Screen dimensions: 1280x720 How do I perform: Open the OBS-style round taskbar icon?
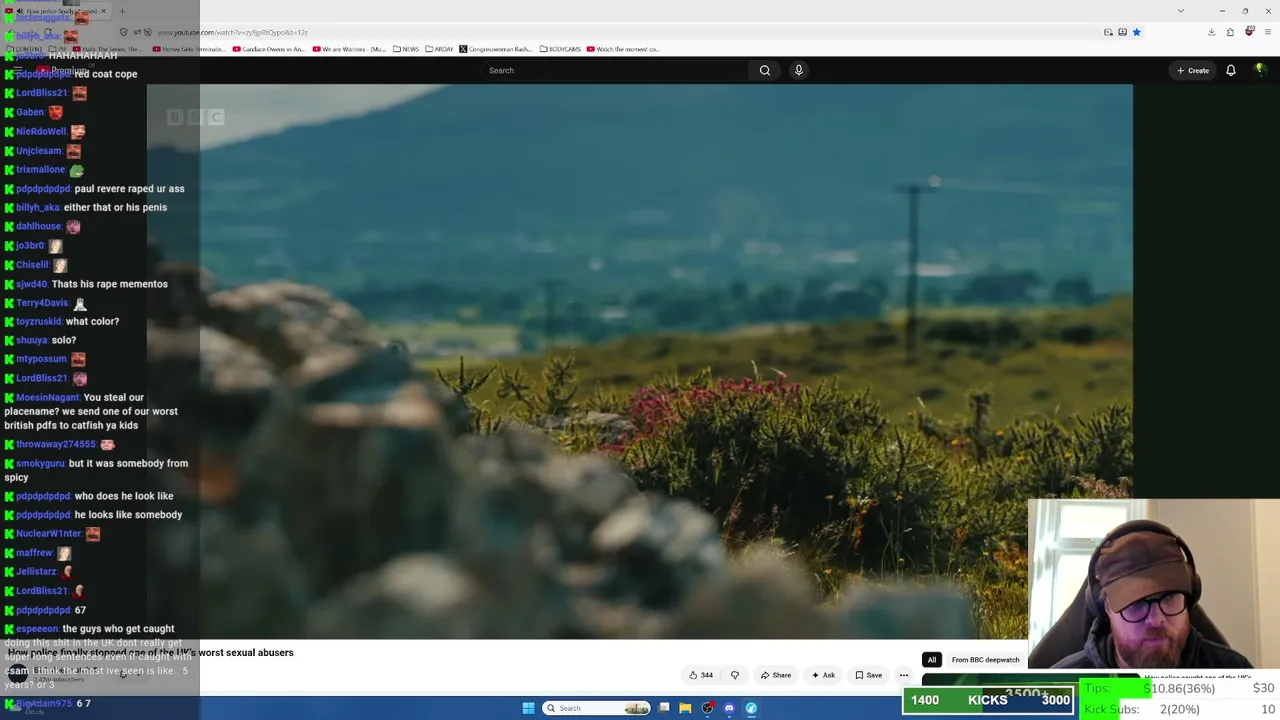point(707,708)
